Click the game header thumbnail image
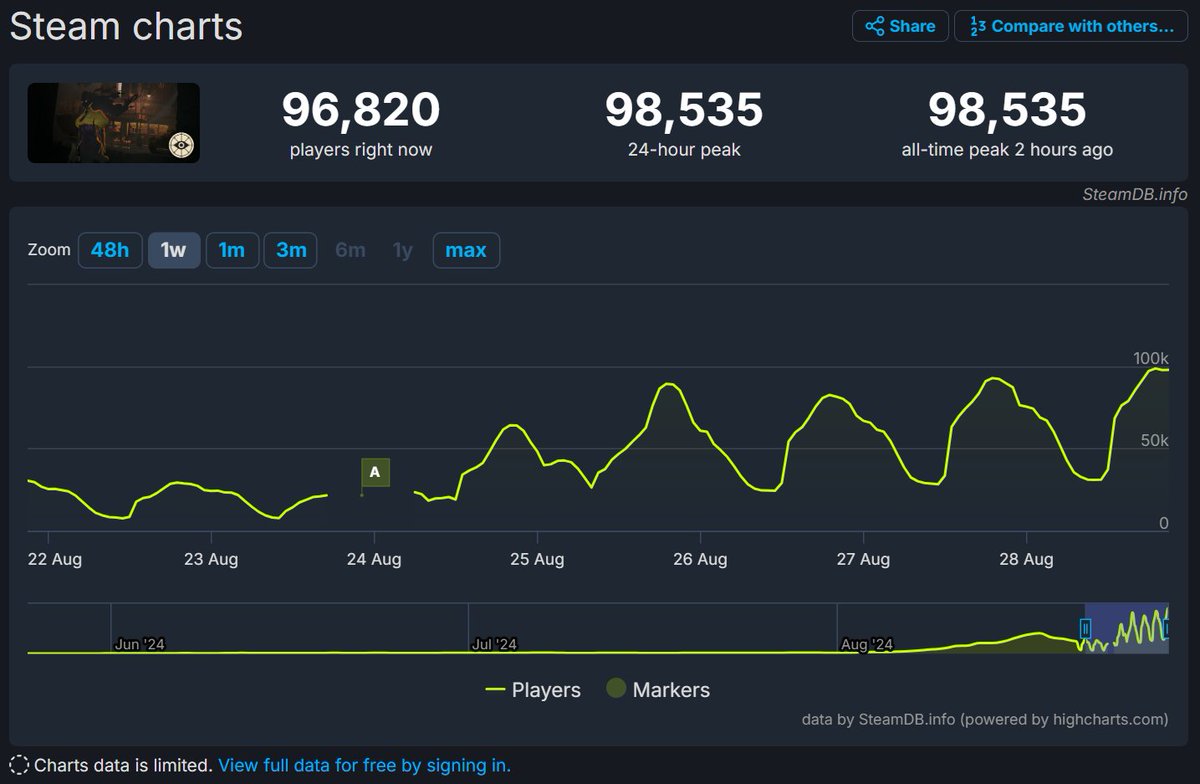1200x784 pixels. (113, 123)
